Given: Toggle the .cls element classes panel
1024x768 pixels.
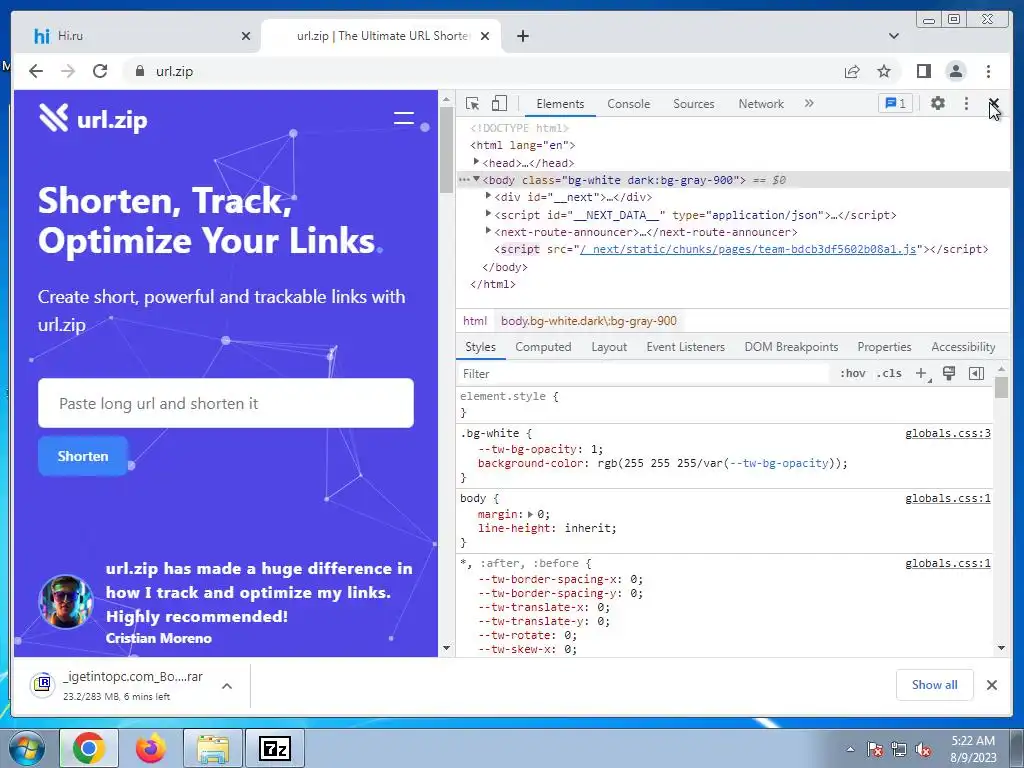Looking at the screenshot, I should [x=889, y=374].
